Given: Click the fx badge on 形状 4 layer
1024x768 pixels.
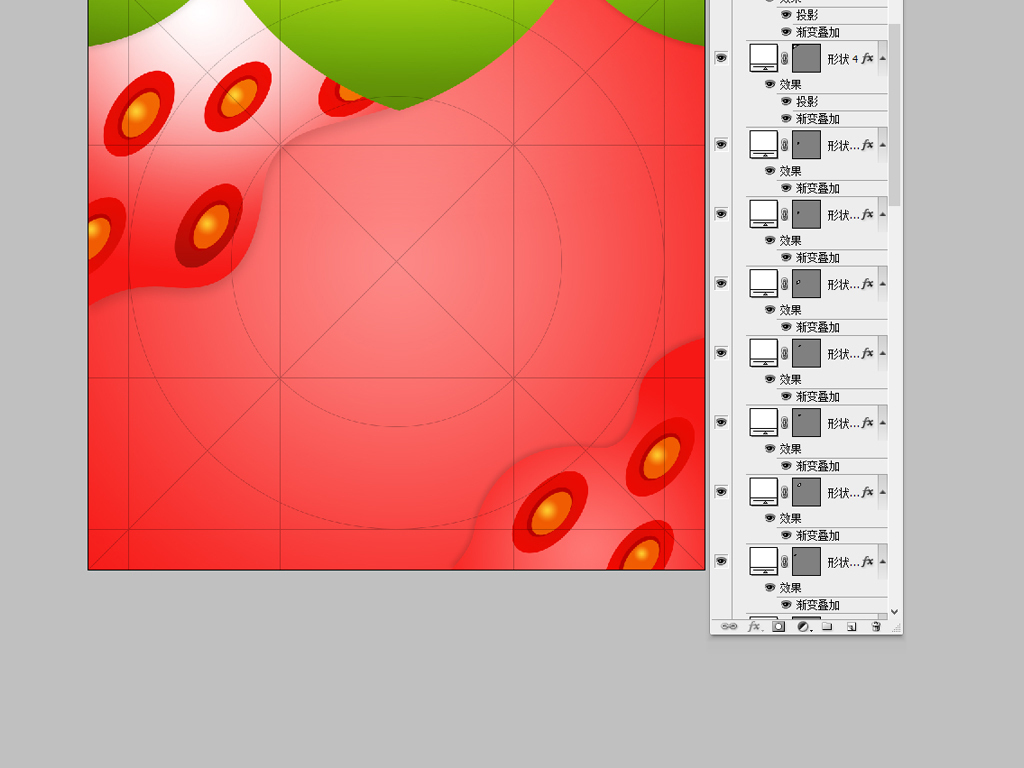Looking at the screenshot, I should coord(866,58).
